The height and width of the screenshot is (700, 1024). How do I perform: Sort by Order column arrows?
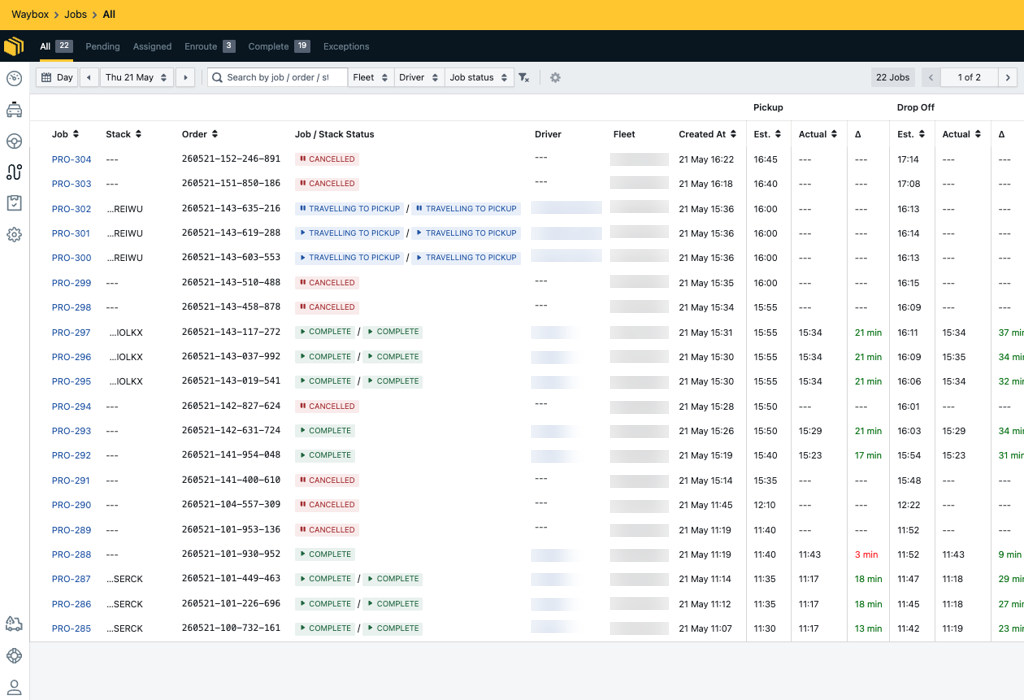[x=215, y=134]
